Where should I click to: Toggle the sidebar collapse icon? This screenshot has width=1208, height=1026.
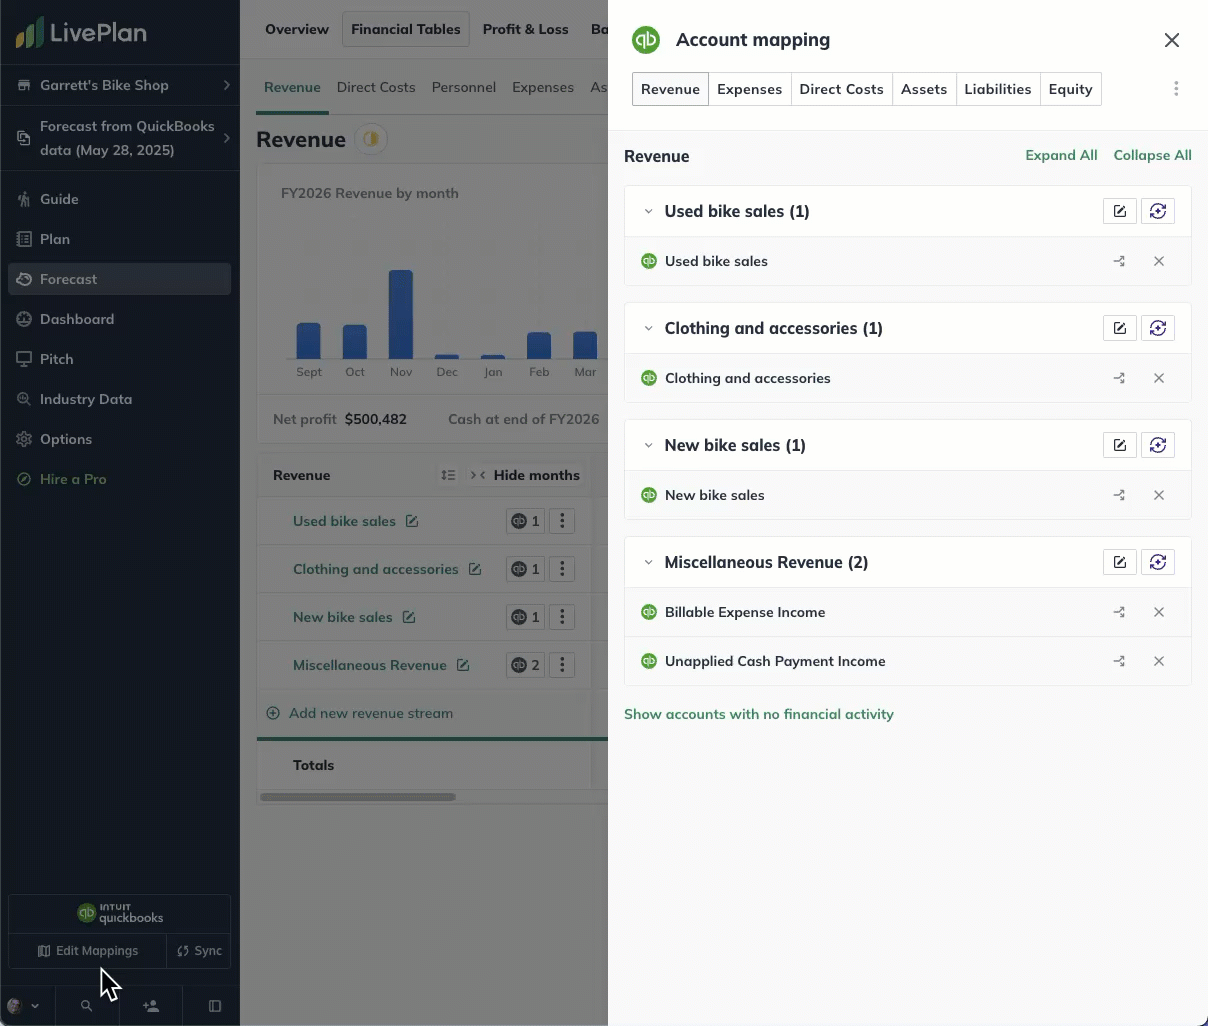pos(215,1006)
